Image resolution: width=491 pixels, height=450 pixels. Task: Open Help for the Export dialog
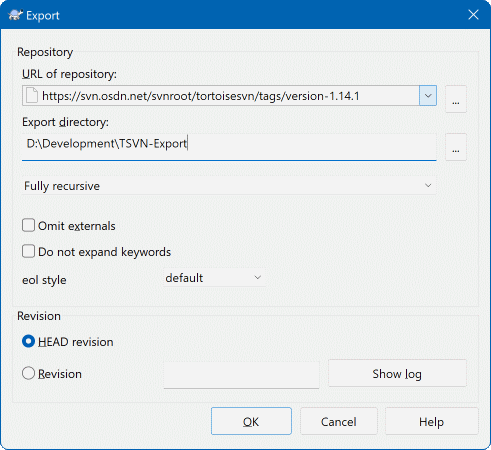[431, 421]
